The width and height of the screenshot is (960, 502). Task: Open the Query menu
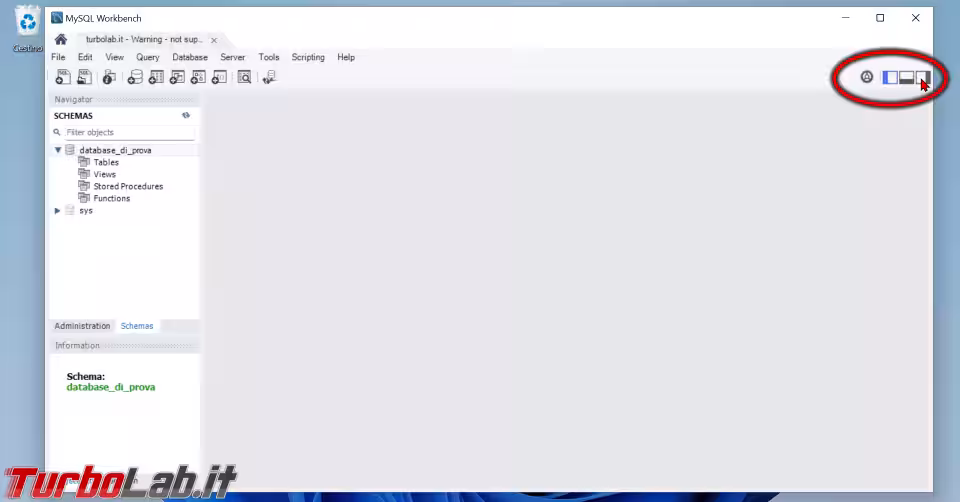pyautogui.click(x=148, y=57)
